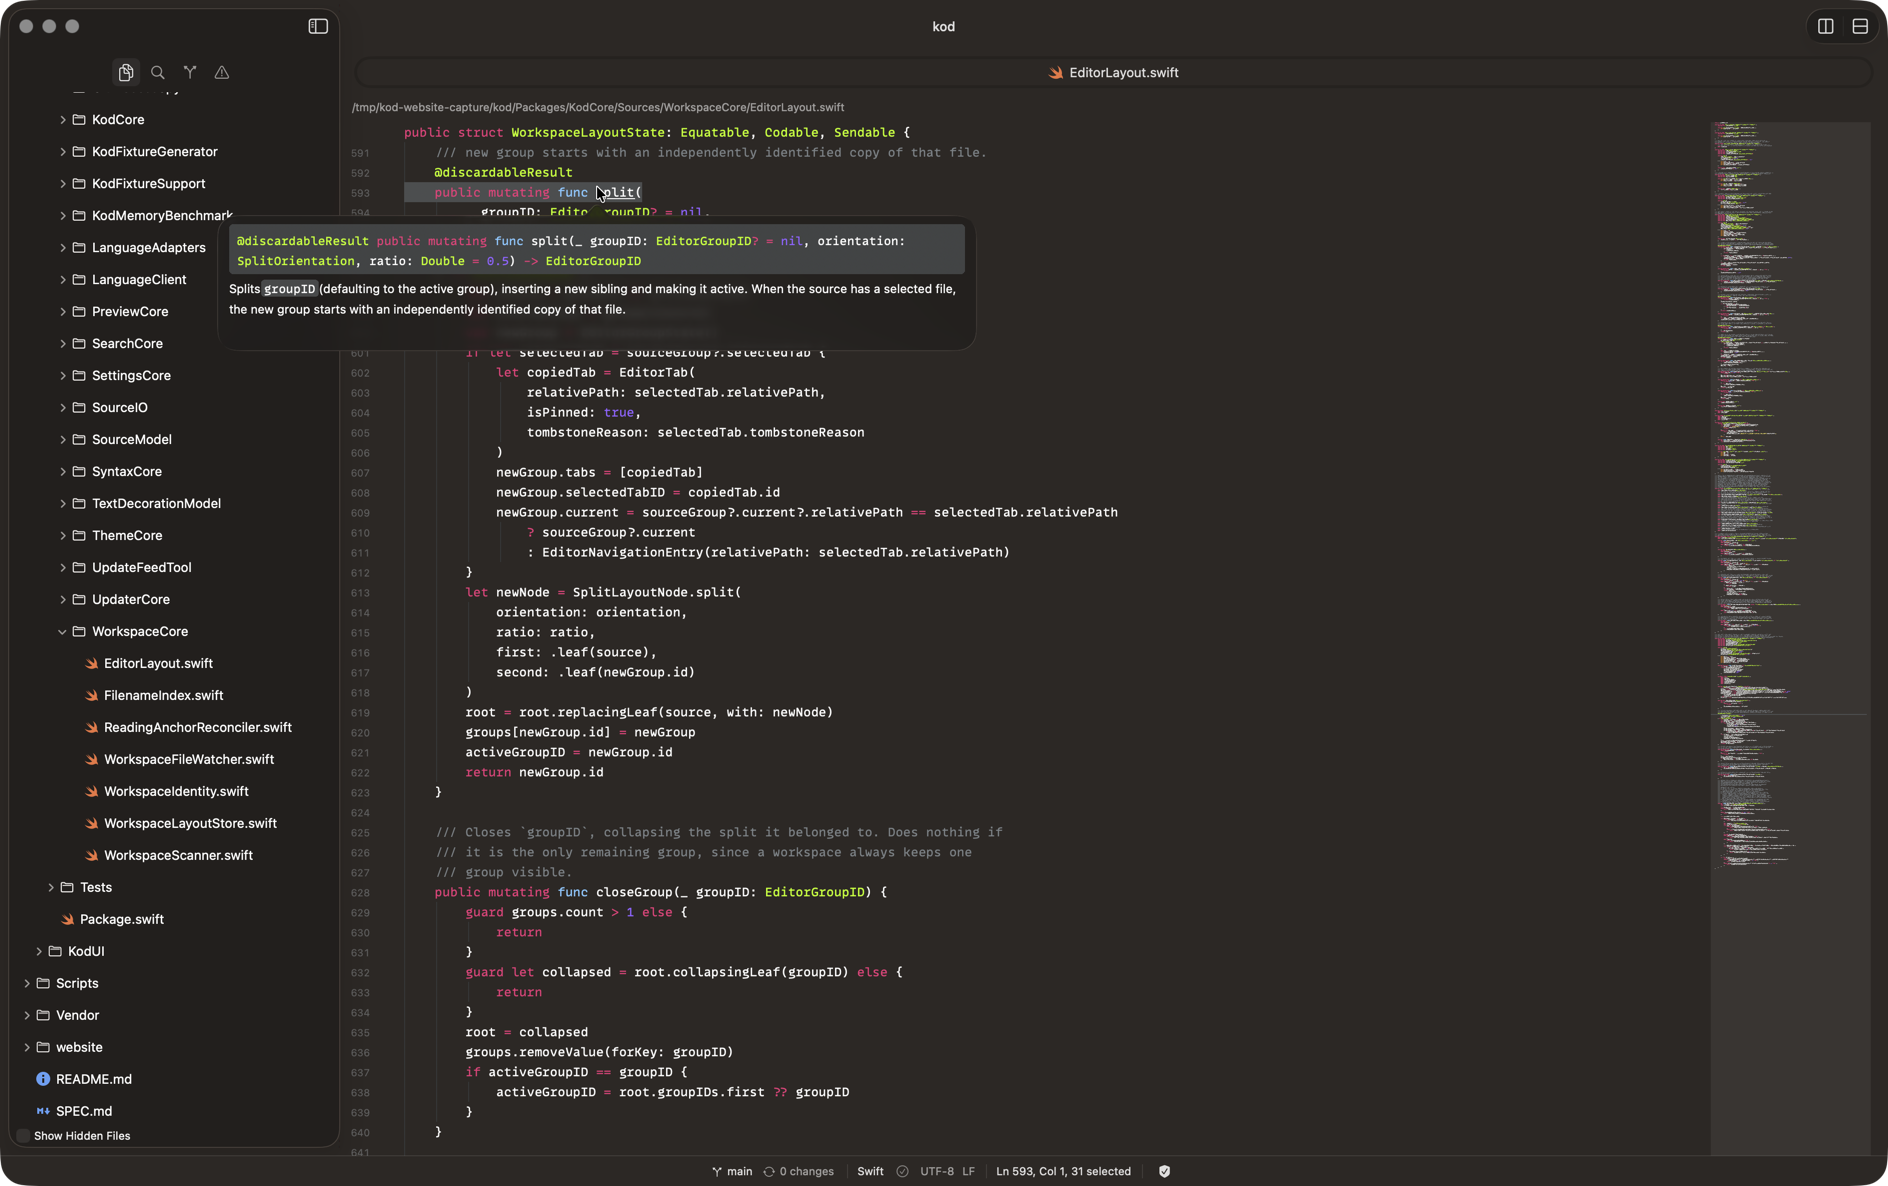Viewport: 1888px width, 1186px height.
Task: Expand the KodFixtureGenerator folder chevron
Action: click(62, 151)
